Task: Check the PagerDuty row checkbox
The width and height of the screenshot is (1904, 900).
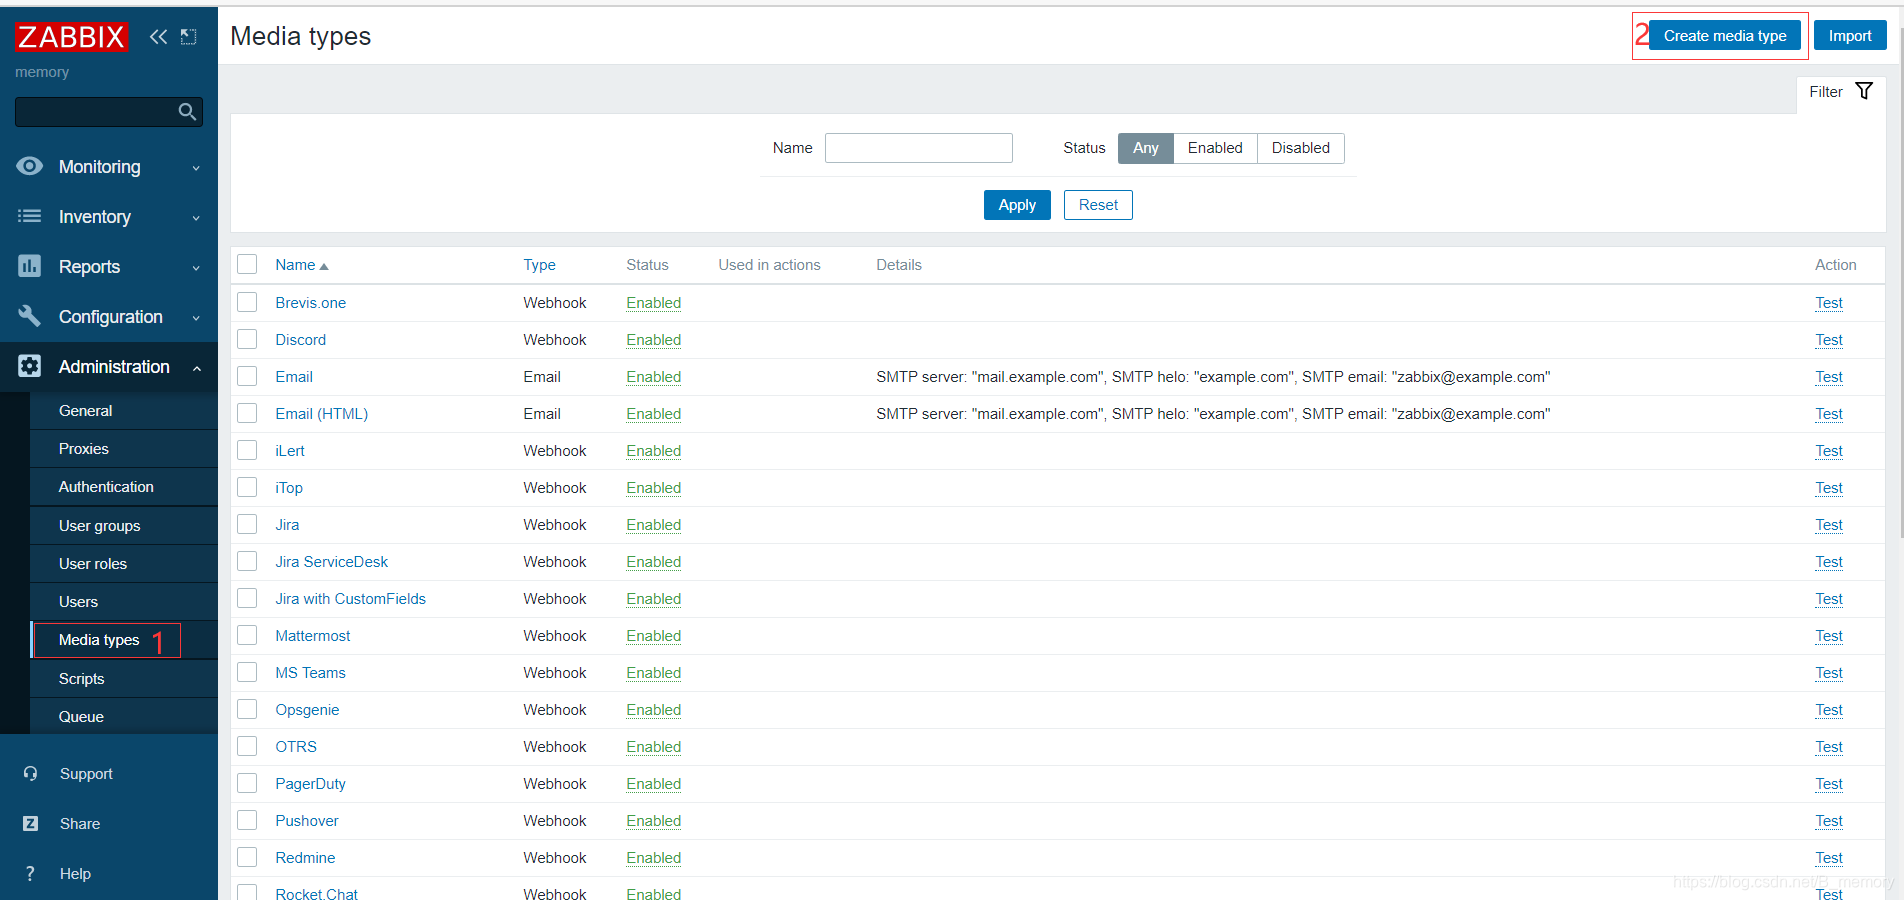Action: coord(247,783)
